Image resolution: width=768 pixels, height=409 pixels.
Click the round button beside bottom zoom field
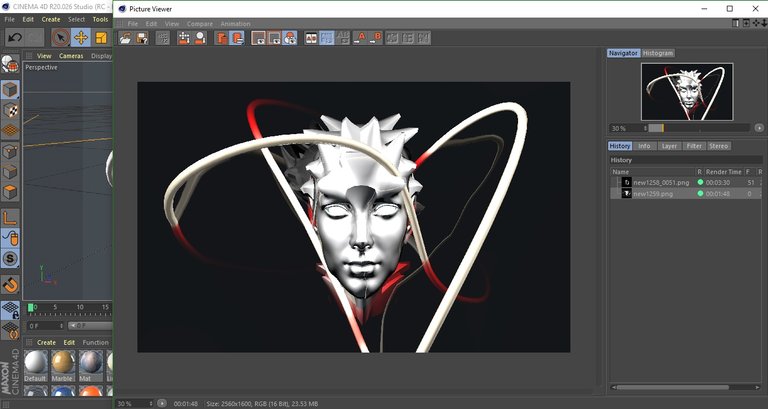click(x=162, y=404)
